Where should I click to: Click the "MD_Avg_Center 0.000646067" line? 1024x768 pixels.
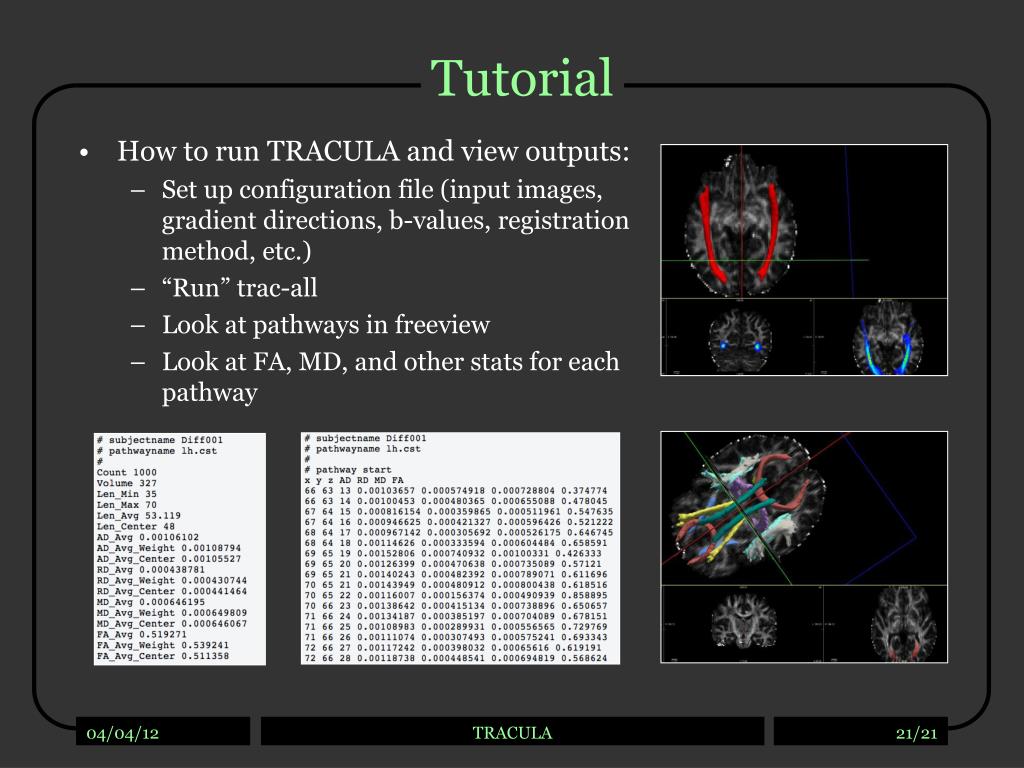172,624
